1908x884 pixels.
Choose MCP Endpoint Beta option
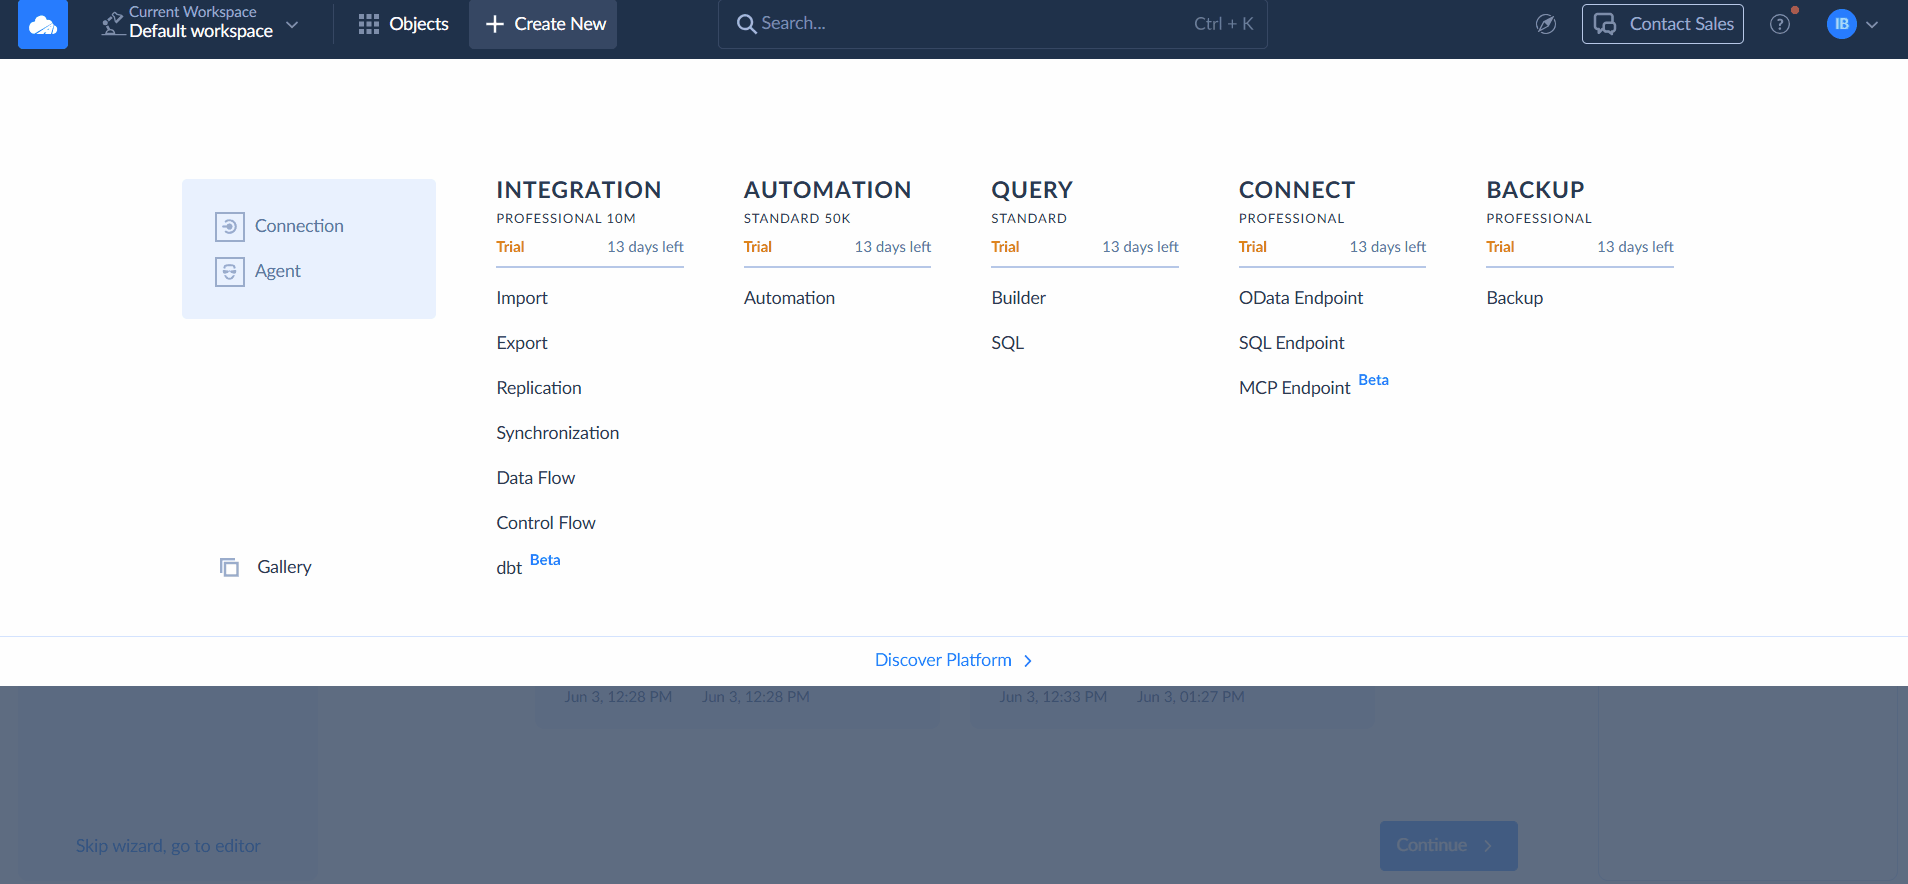pos(1313,385)
